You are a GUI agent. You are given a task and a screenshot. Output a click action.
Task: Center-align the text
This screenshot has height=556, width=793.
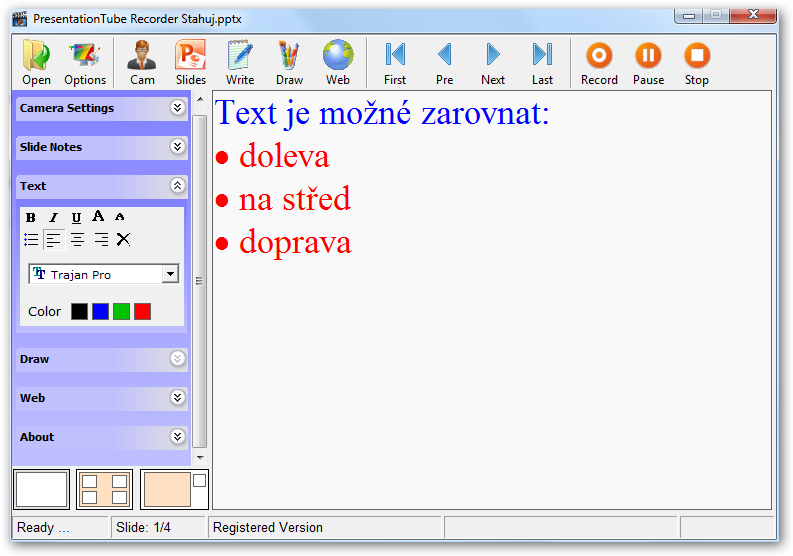click(x=77, y=239)
